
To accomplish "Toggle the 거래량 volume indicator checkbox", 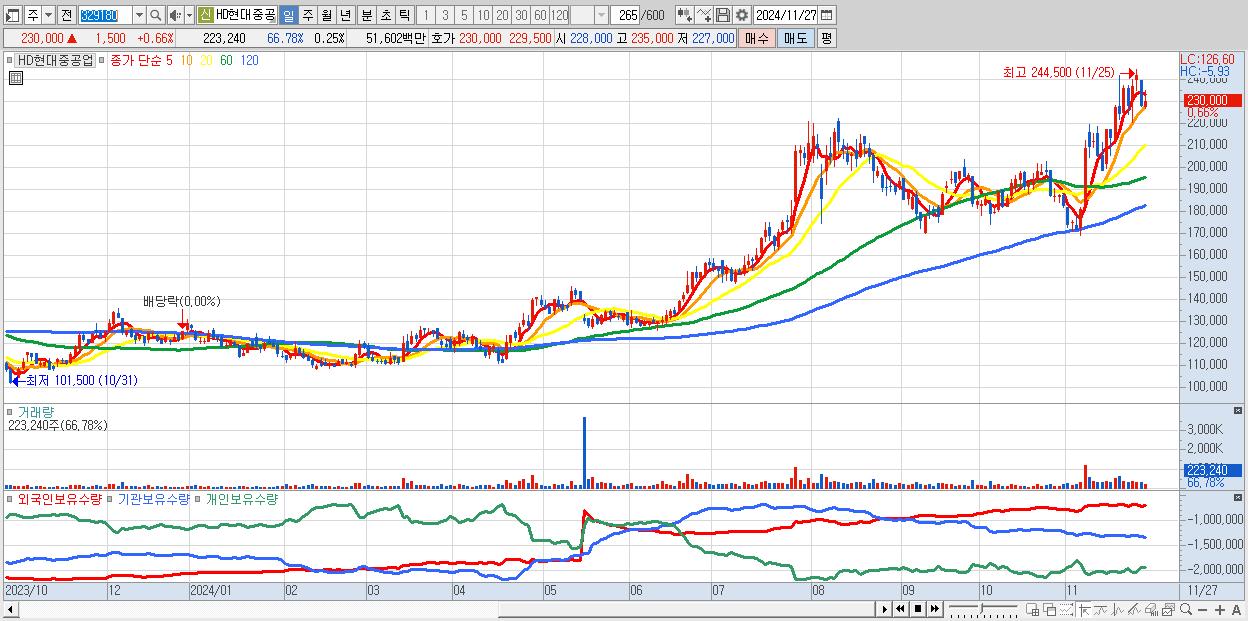I will 12,411.
